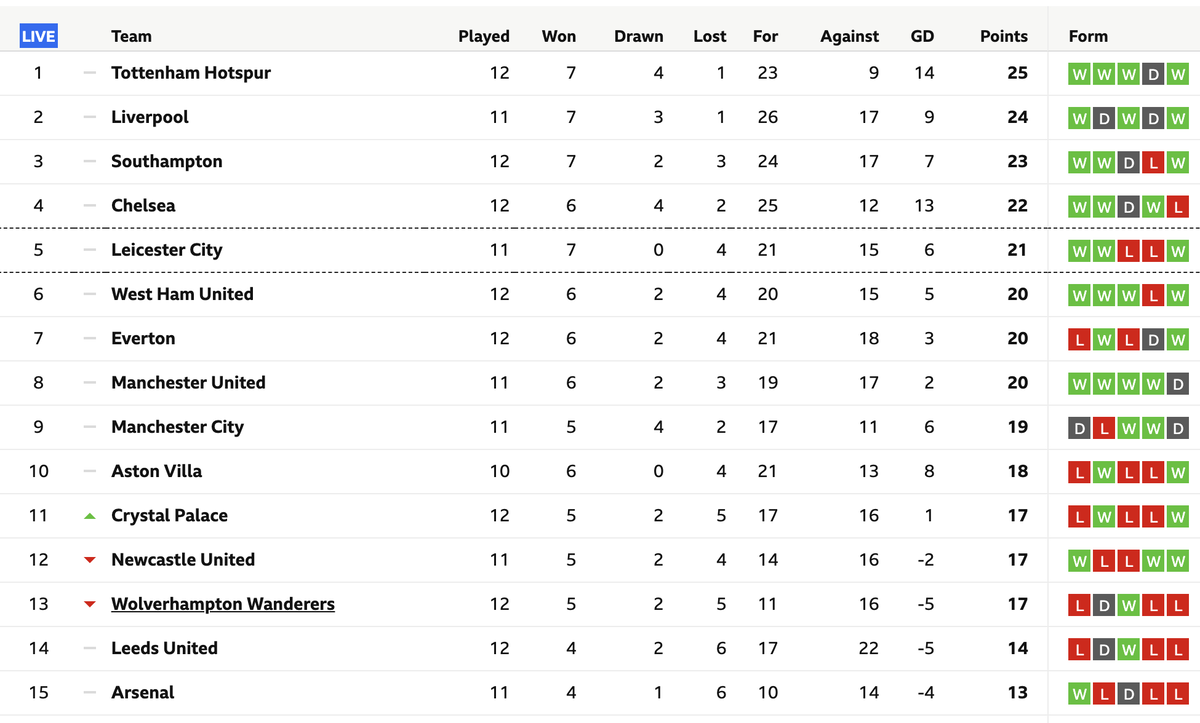Click Wolverhampton Wanderers' red down-arrow movement icon
The image size is (1200, 723).
tap(90, 604)
